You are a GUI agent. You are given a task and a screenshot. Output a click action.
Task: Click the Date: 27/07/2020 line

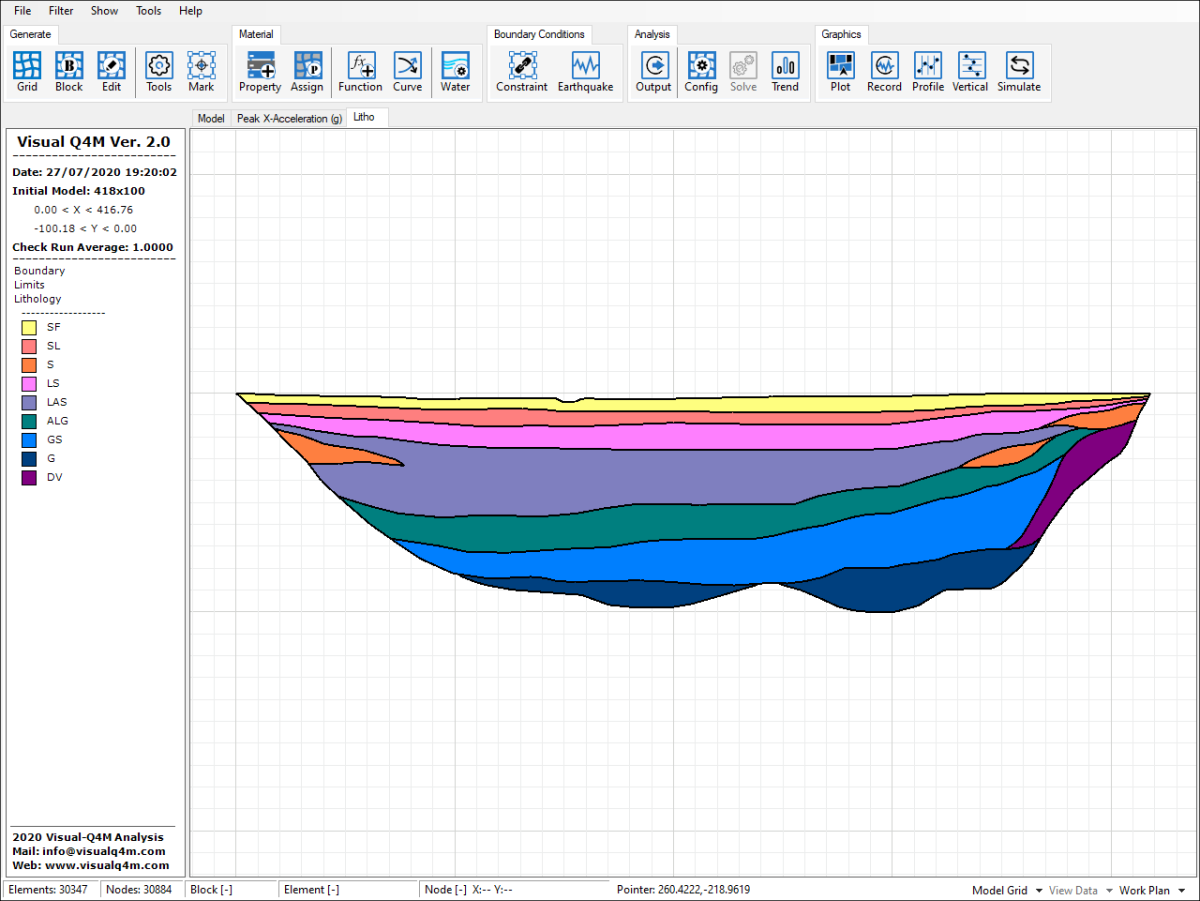point(94,172)
